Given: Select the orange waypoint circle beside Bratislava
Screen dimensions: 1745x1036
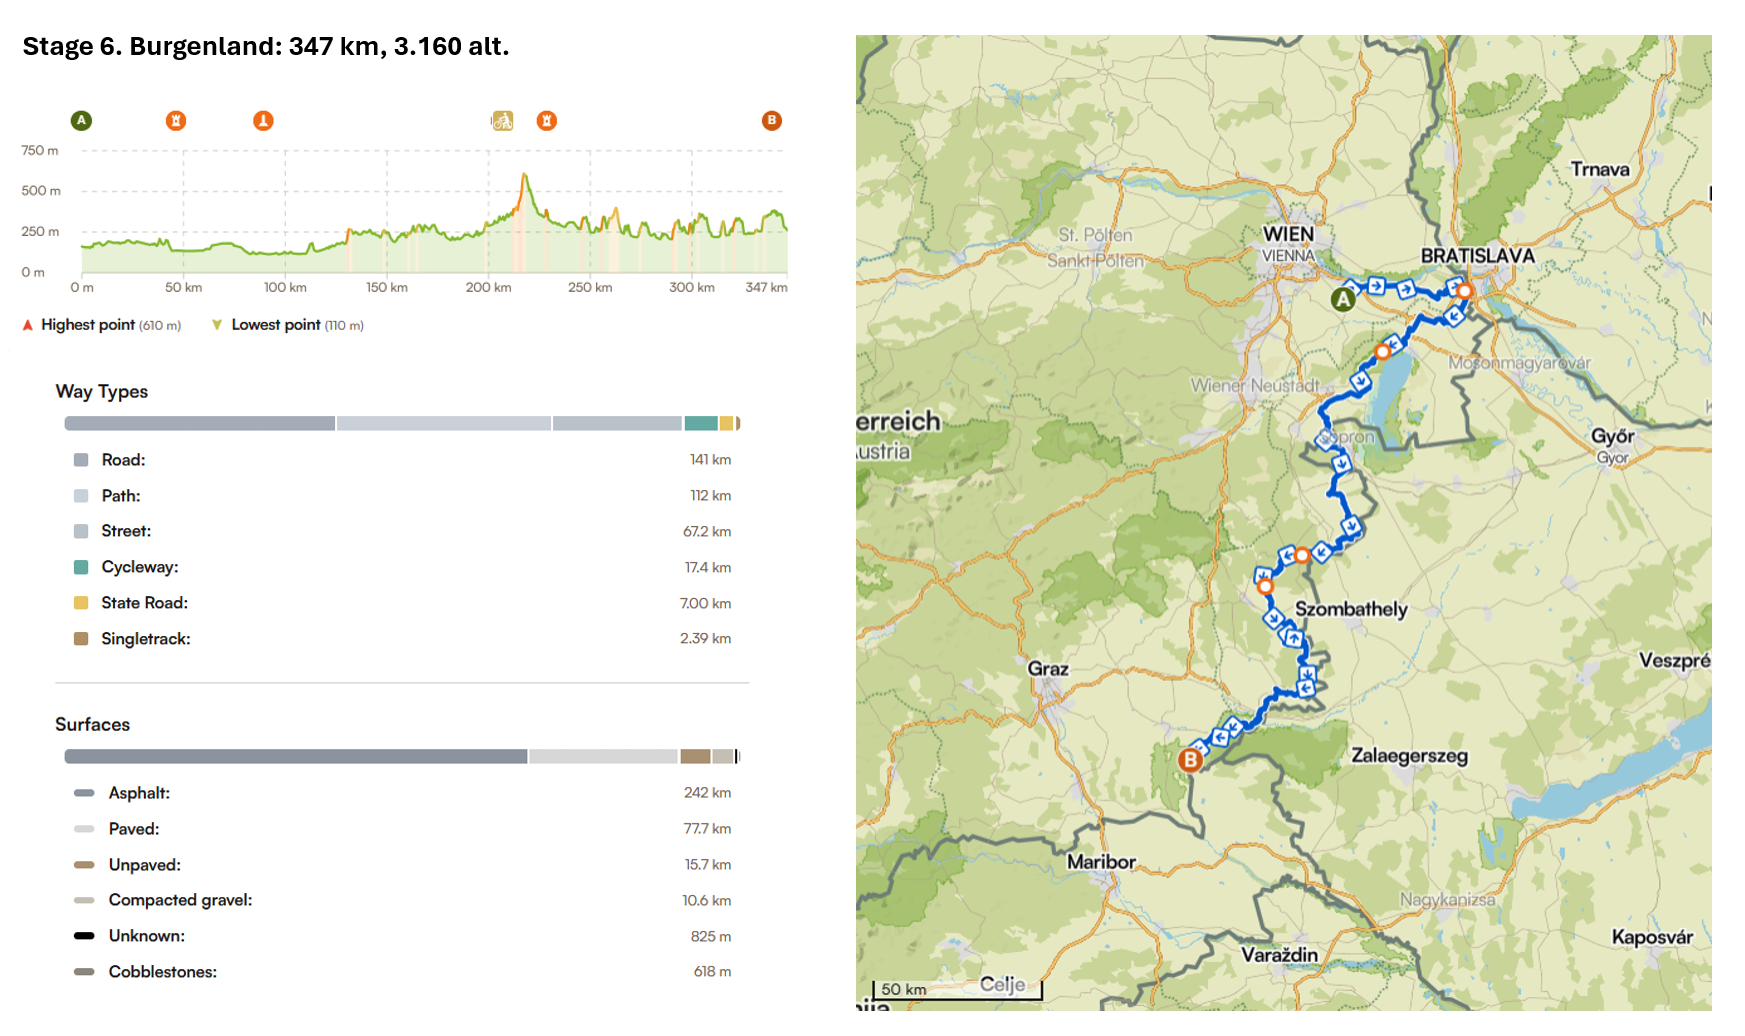Looking at the screenshot, I should click(x=1464, y=291).
